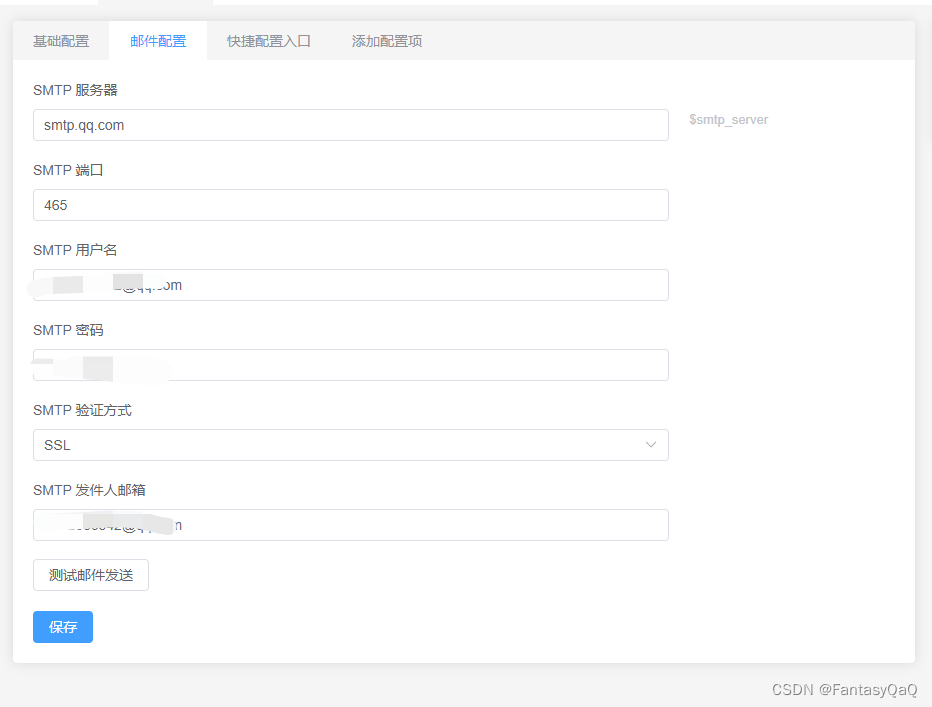Click the port value 465 in its field
Screen dimensions: 932x707
coord(56,204)
